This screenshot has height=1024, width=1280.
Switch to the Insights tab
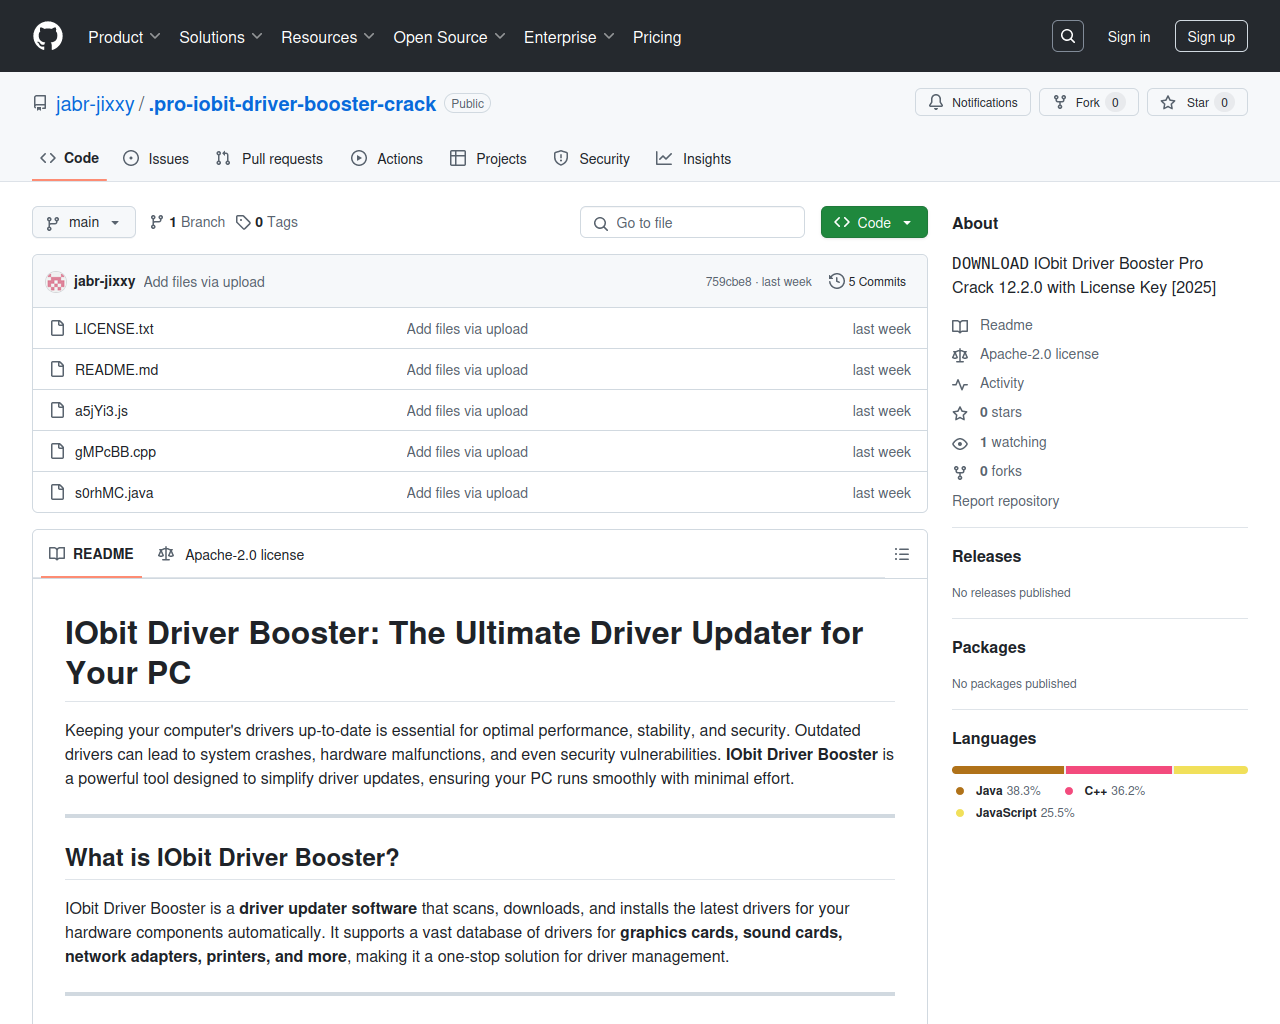click(693, 158)
